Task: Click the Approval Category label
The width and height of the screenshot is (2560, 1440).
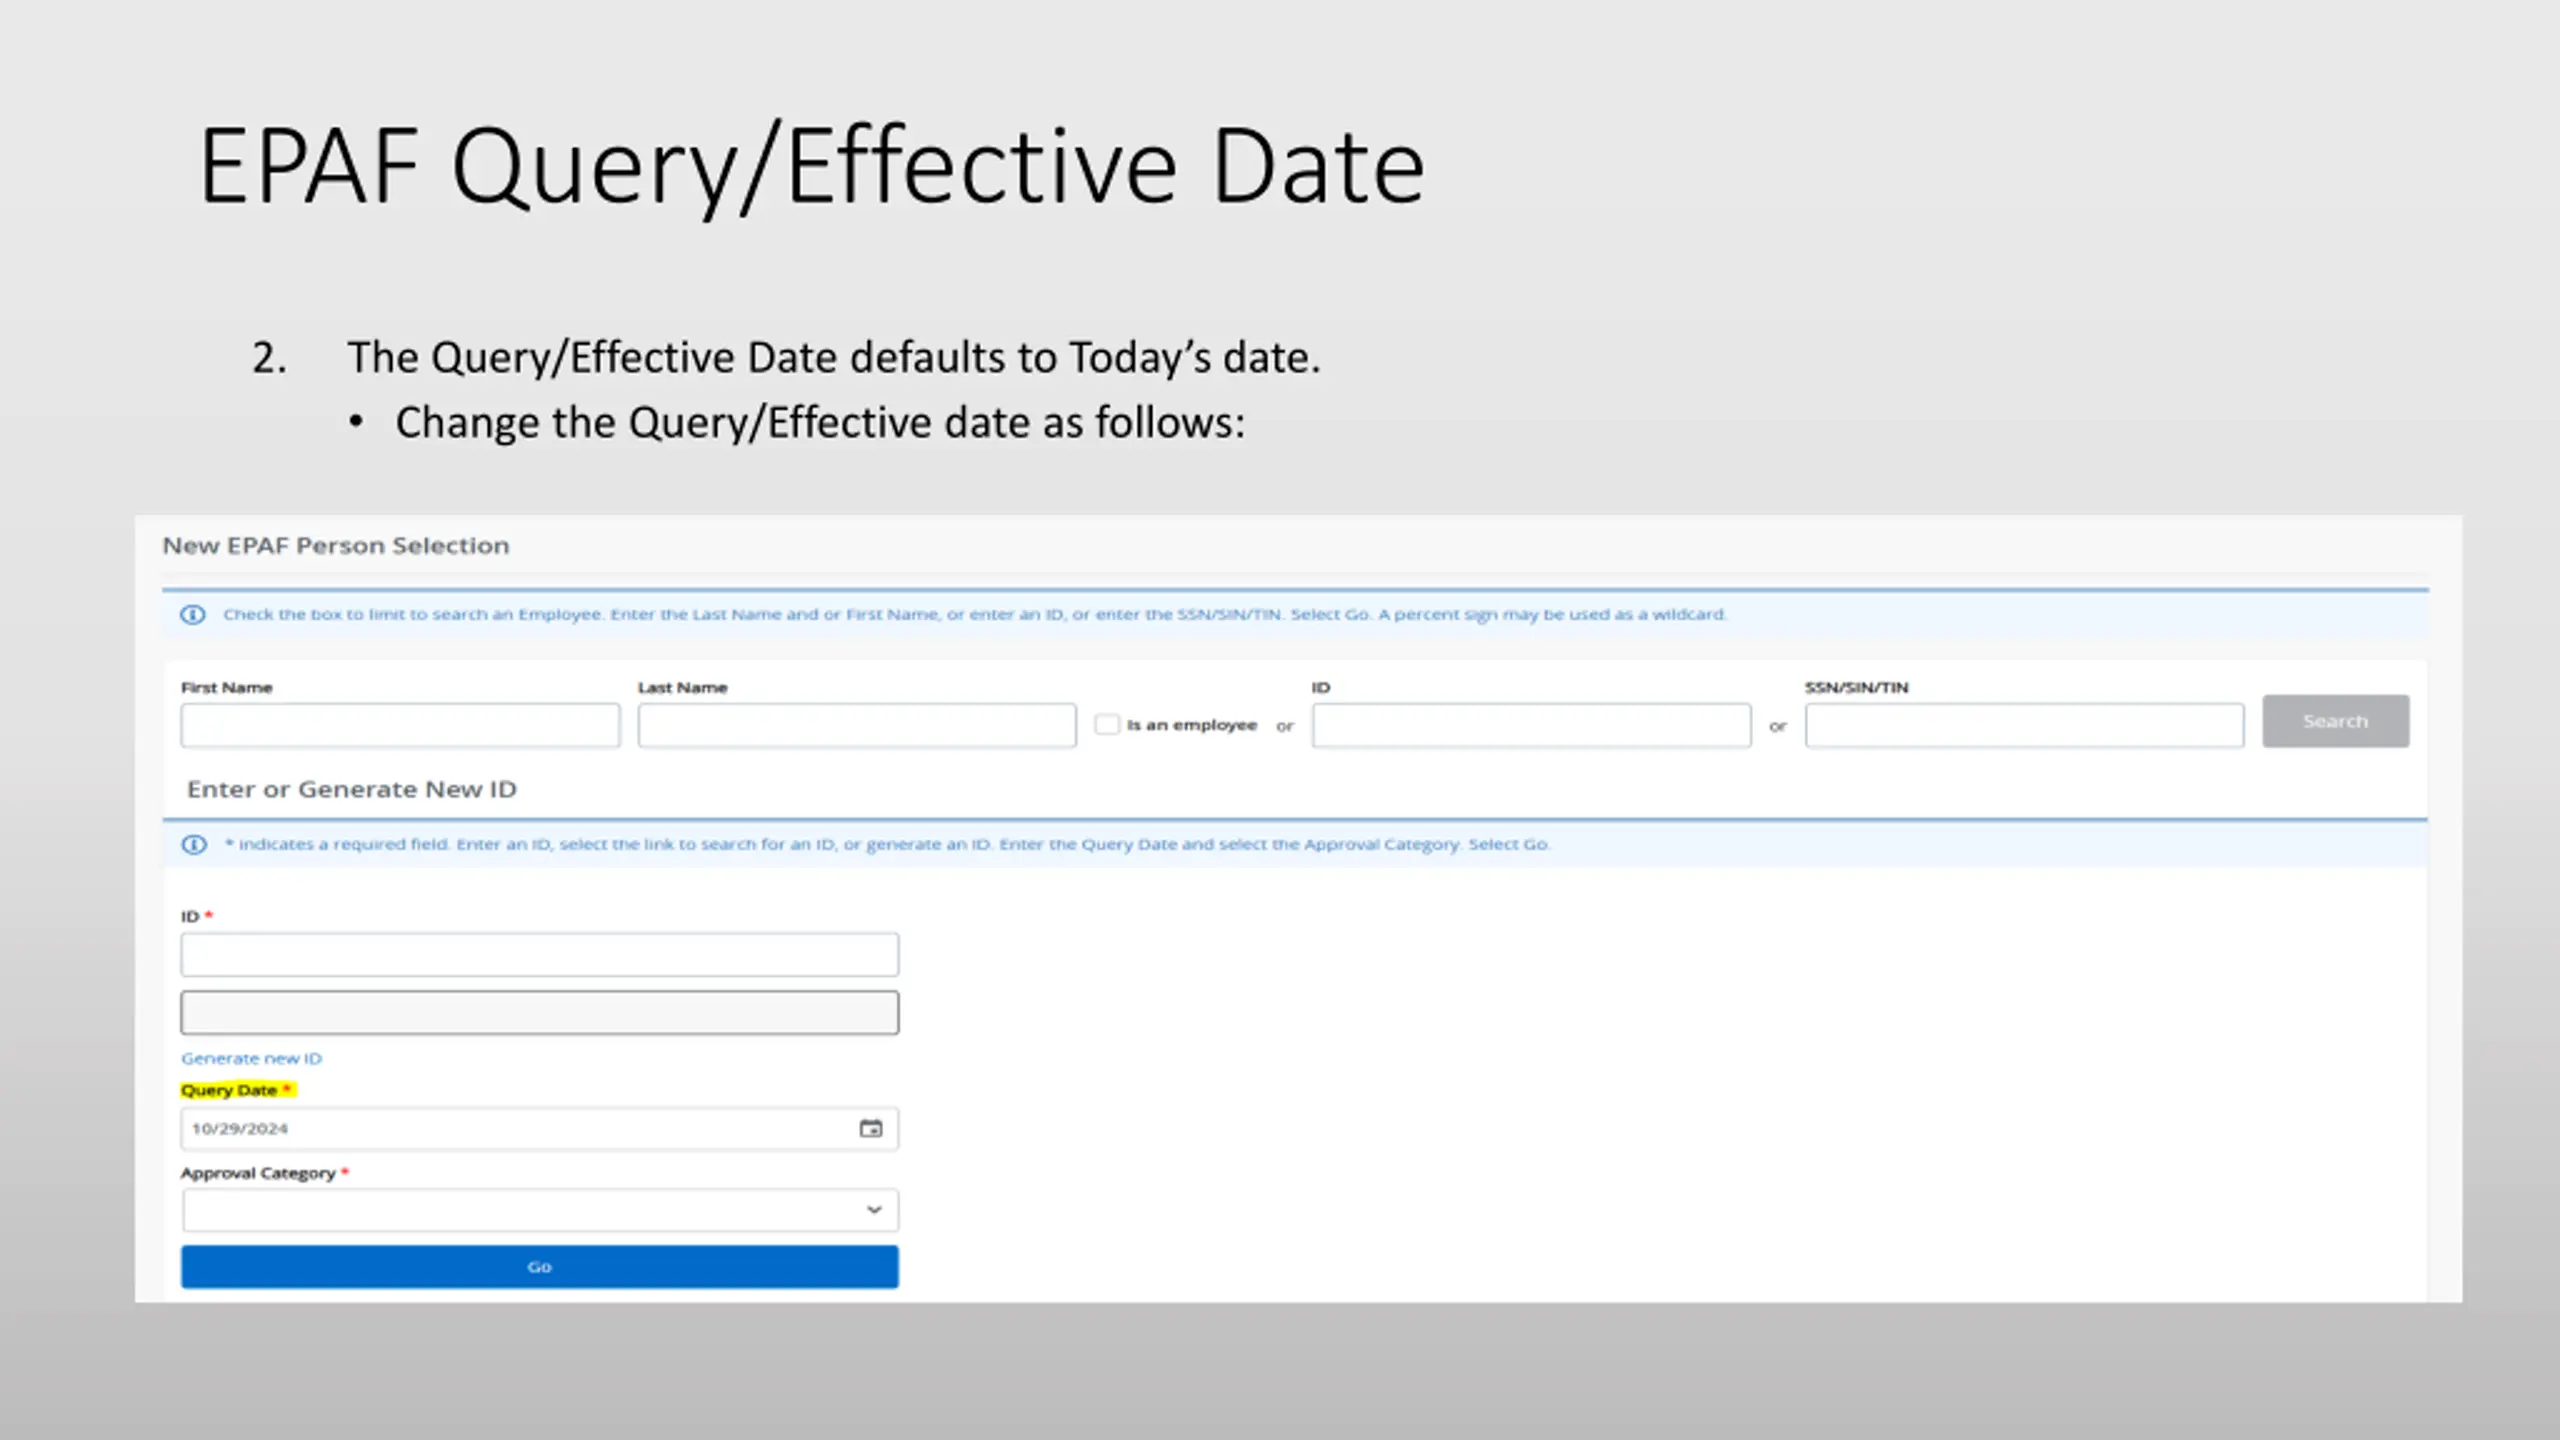Action: 258,1173
